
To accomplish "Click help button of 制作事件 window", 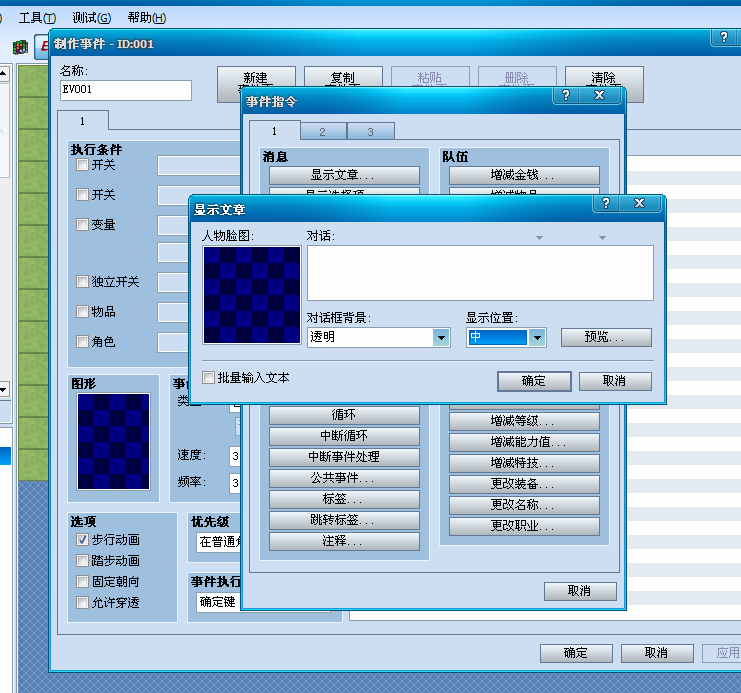I will click(x=724, y=37).
